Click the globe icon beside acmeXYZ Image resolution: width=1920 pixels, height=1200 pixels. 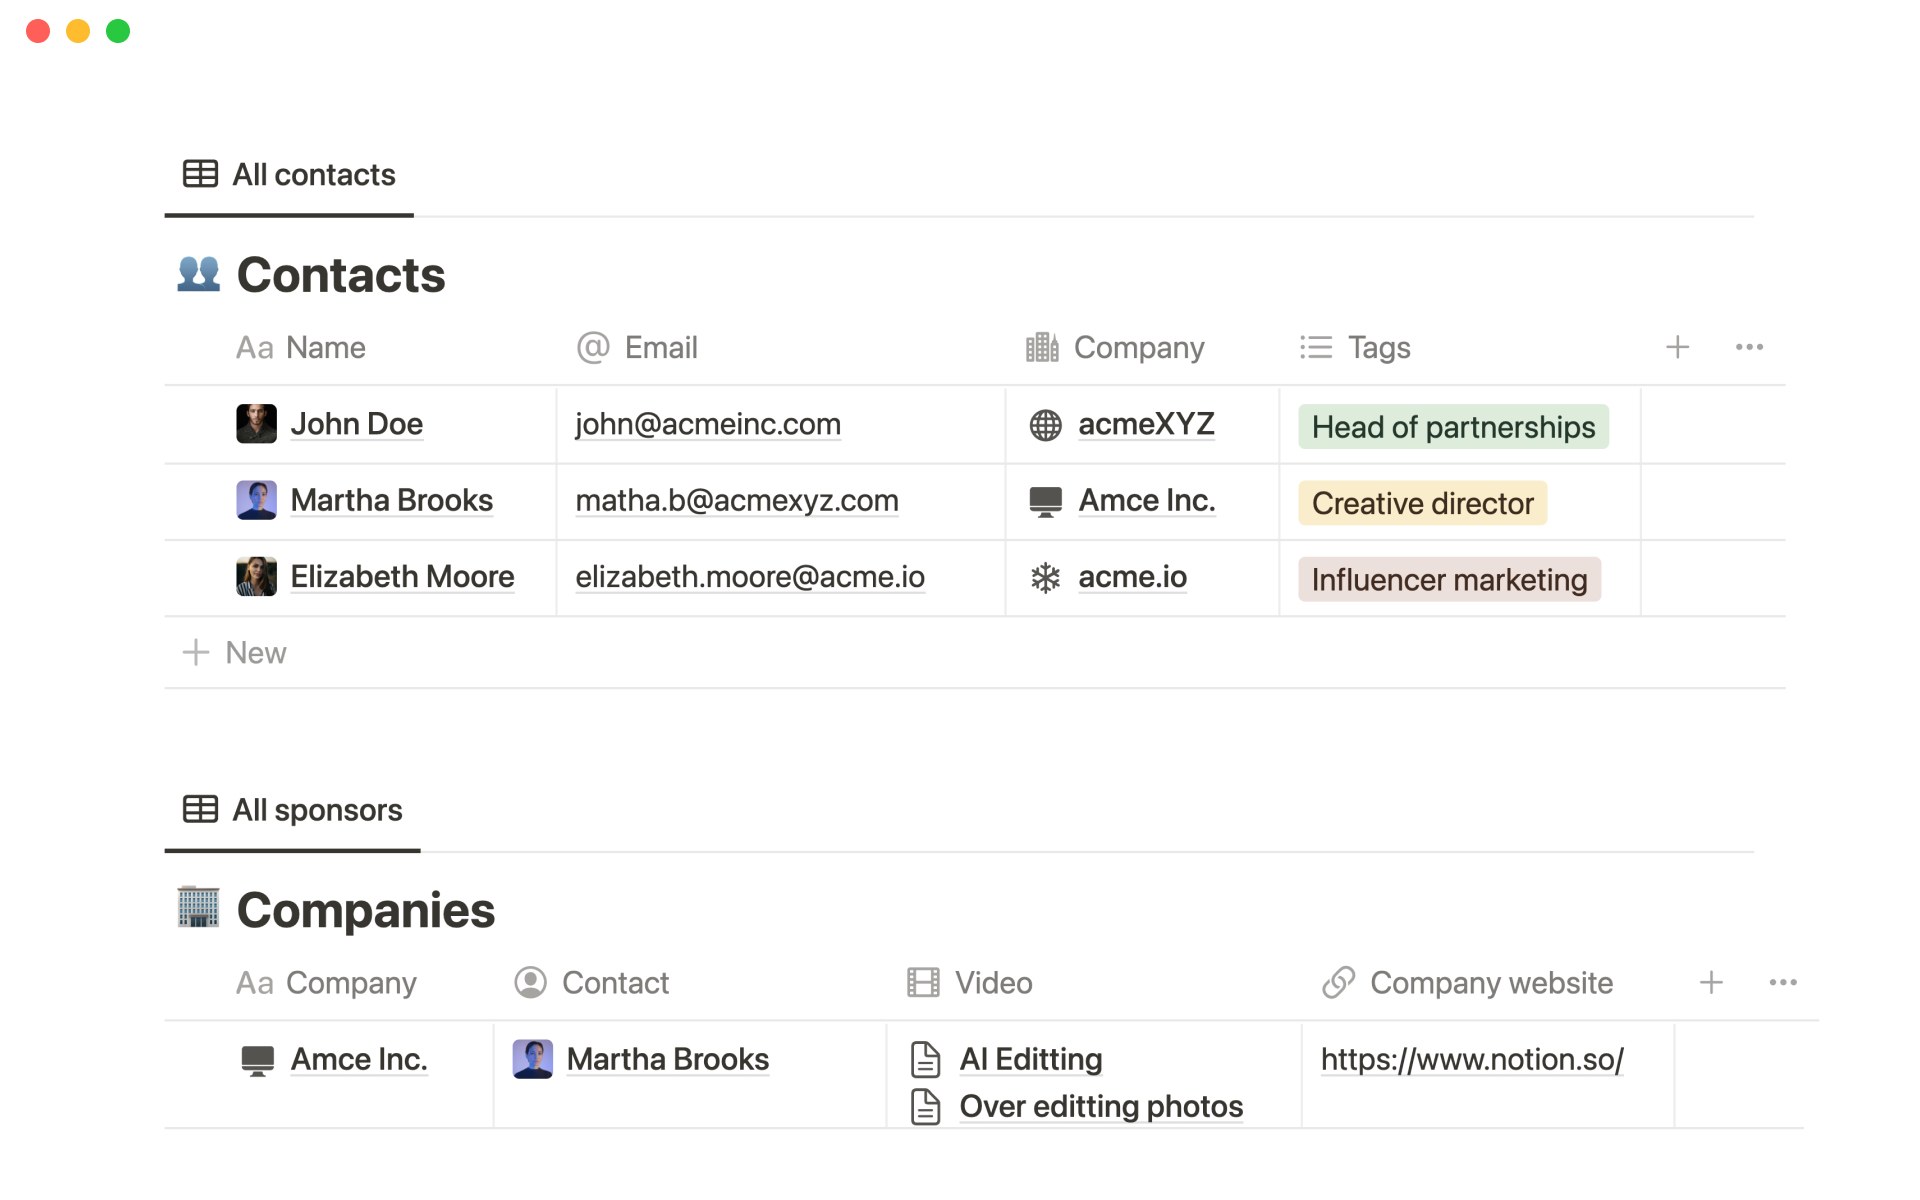[1045, 425]
